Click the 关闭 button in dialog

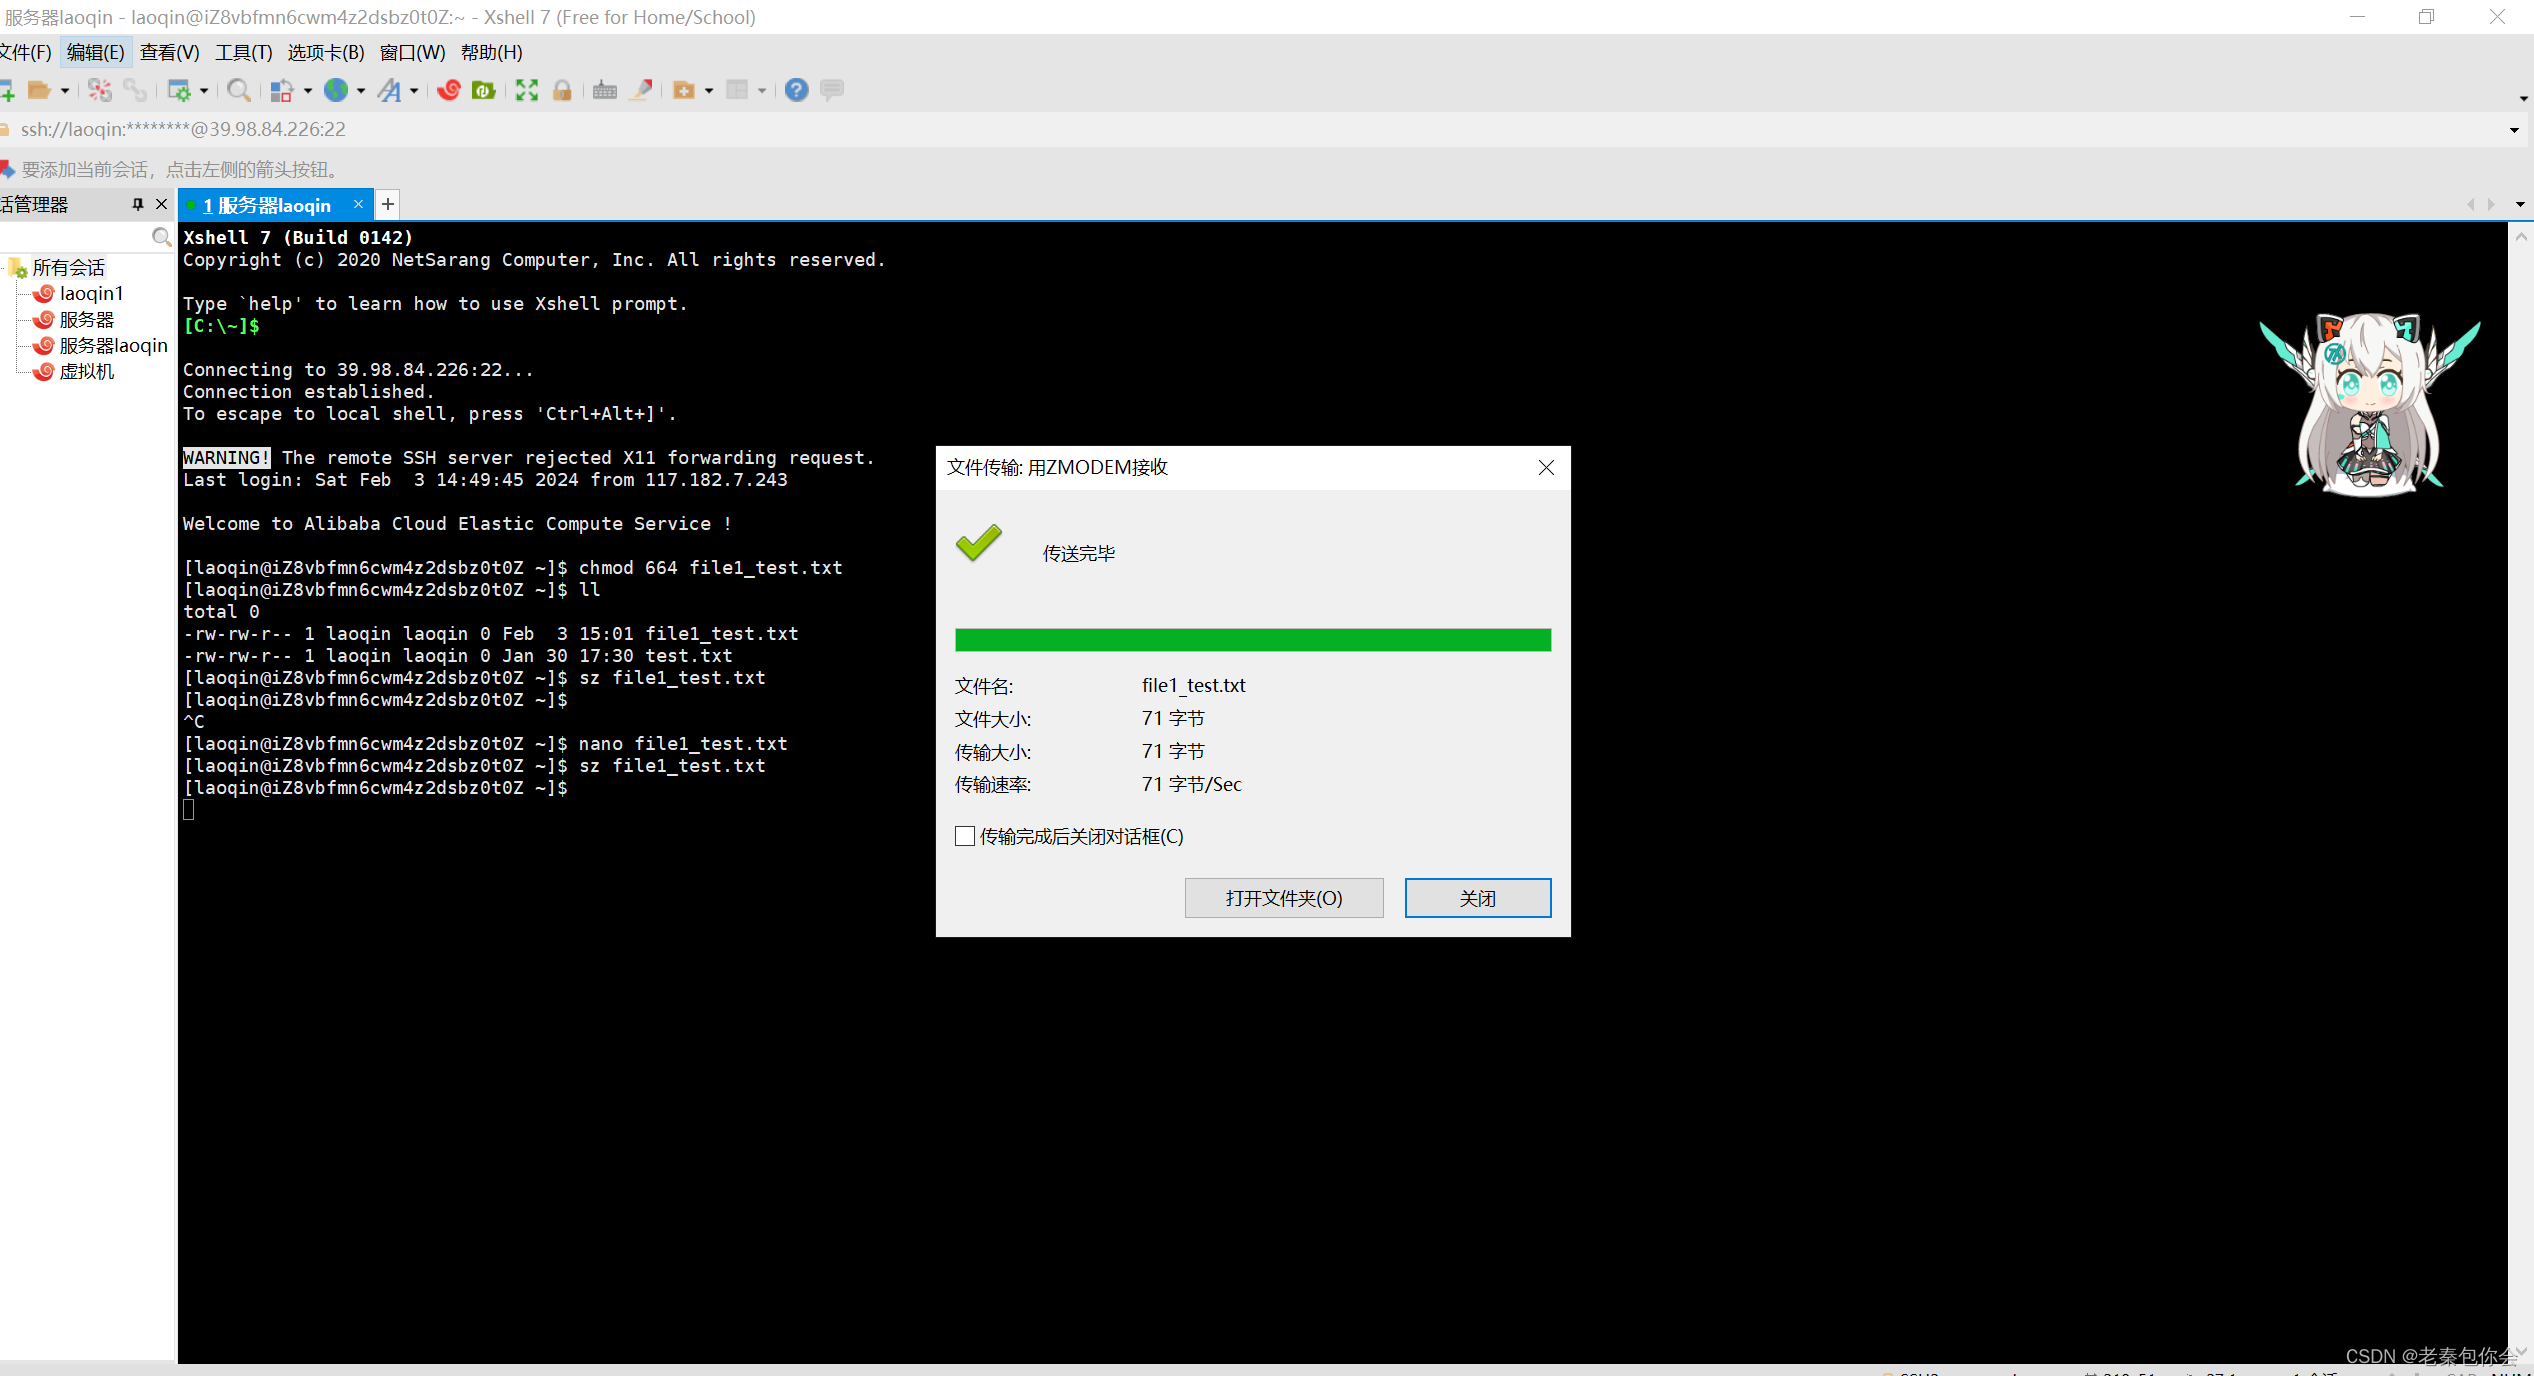(x=1478, y=898)
